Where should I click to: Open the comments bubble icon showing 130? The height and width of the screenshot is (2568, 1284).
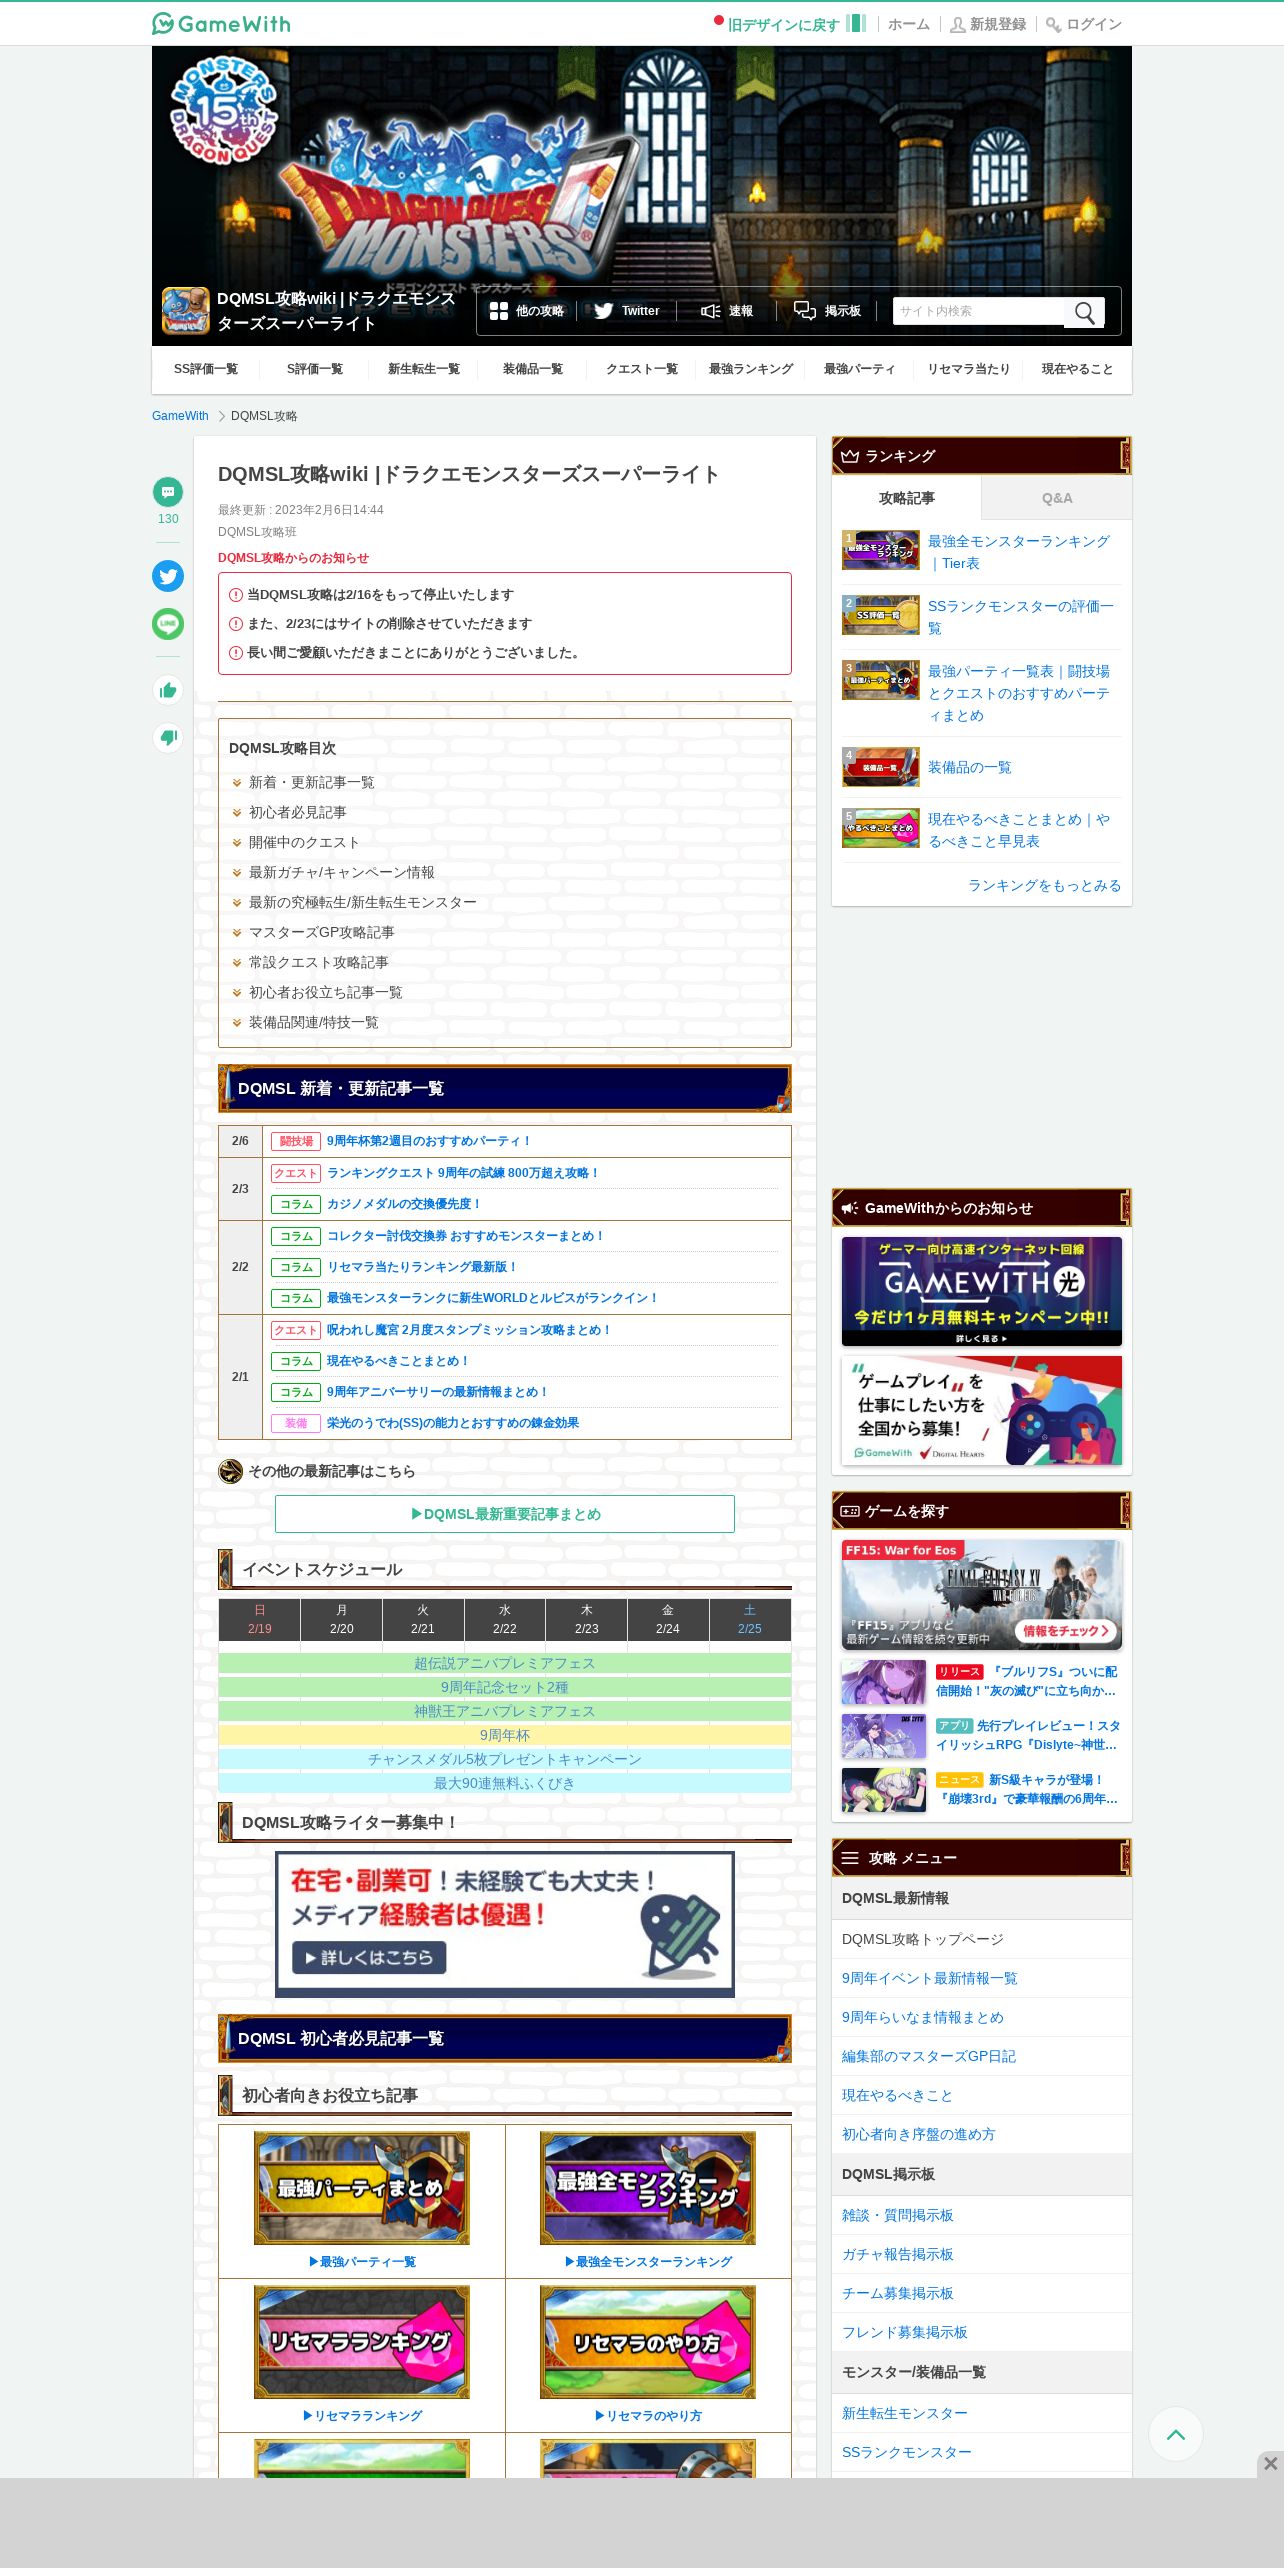pos(168,491)
